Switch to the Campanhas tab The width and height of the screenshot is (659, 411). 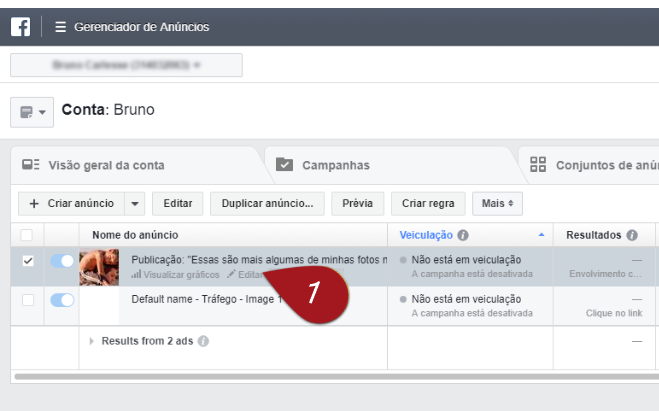(x=335, y=165)
